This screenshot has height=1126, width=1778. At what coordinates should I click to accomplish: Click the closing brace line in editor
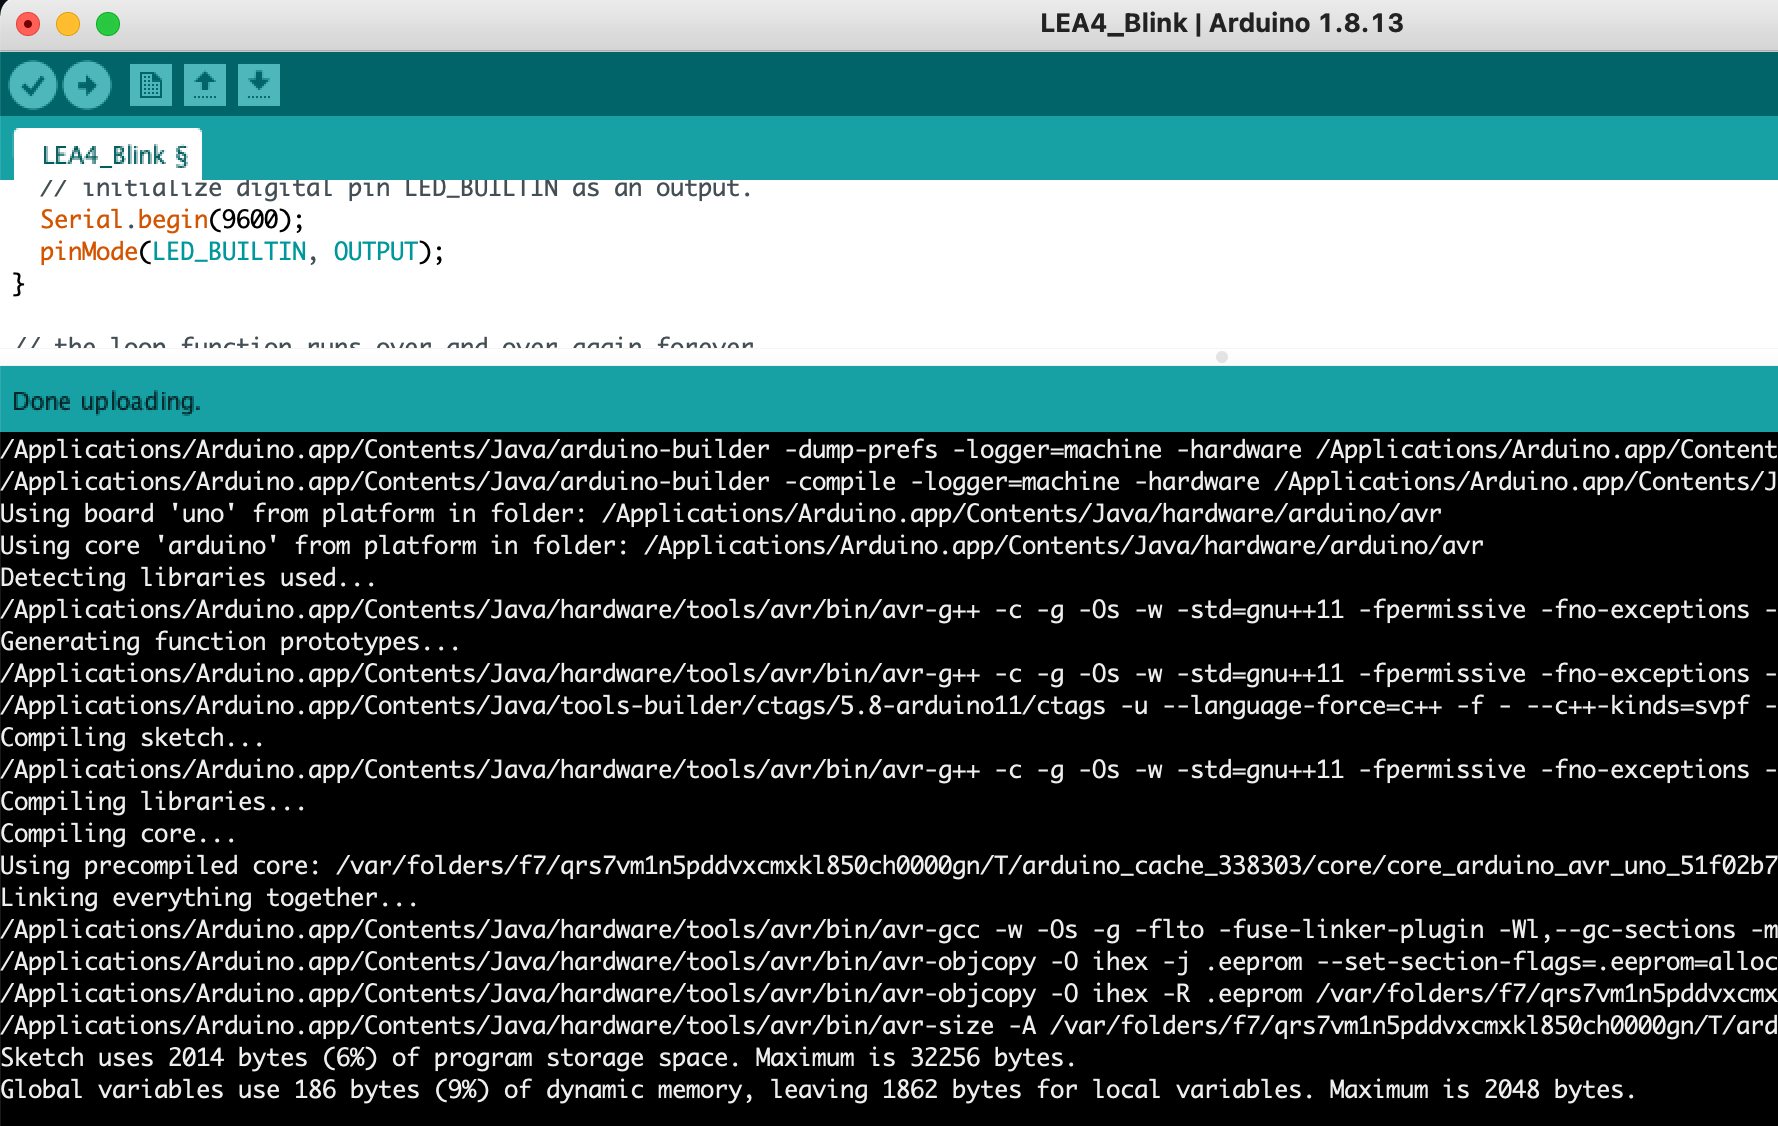19,284
